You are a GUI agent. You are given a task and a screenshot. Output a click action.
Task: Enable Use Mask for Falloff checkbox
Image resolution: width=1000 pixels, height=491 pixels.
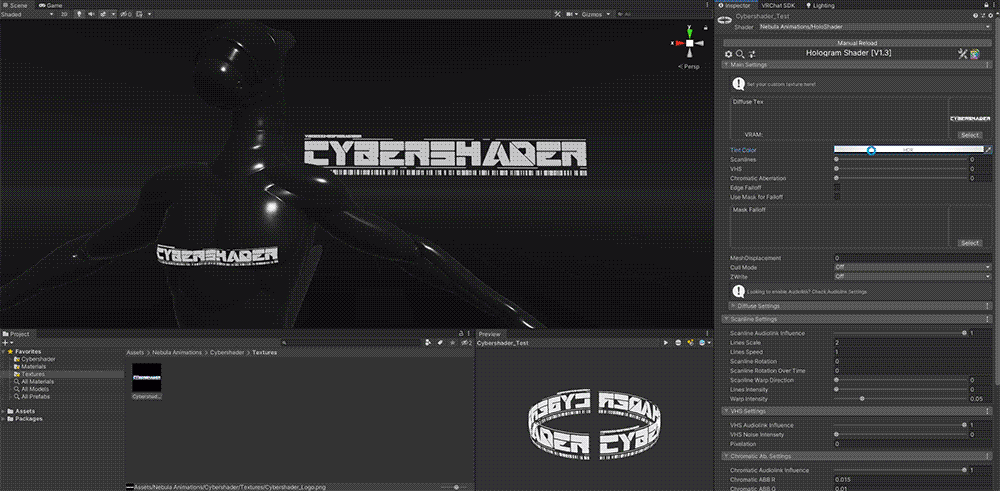[837, 197]
